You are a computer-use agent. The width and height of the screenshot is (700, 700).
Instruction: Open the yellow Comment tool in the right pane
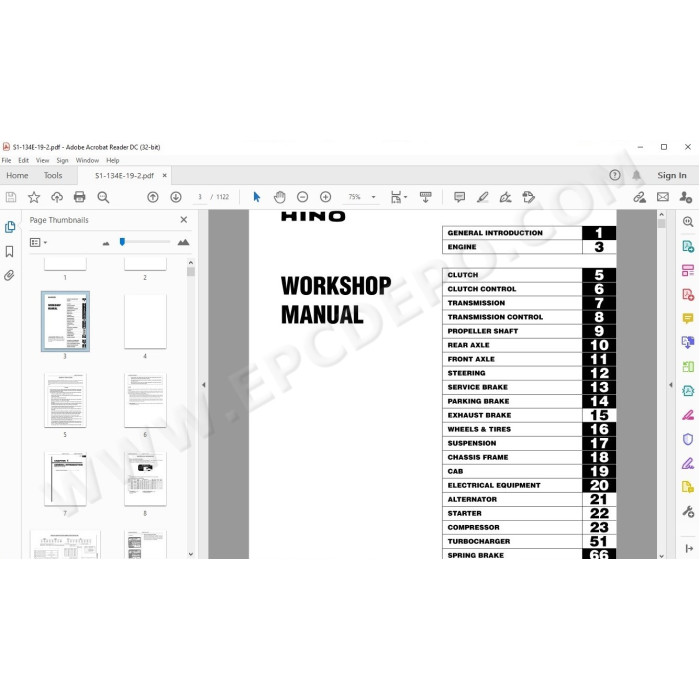click(x=688, y=318)
